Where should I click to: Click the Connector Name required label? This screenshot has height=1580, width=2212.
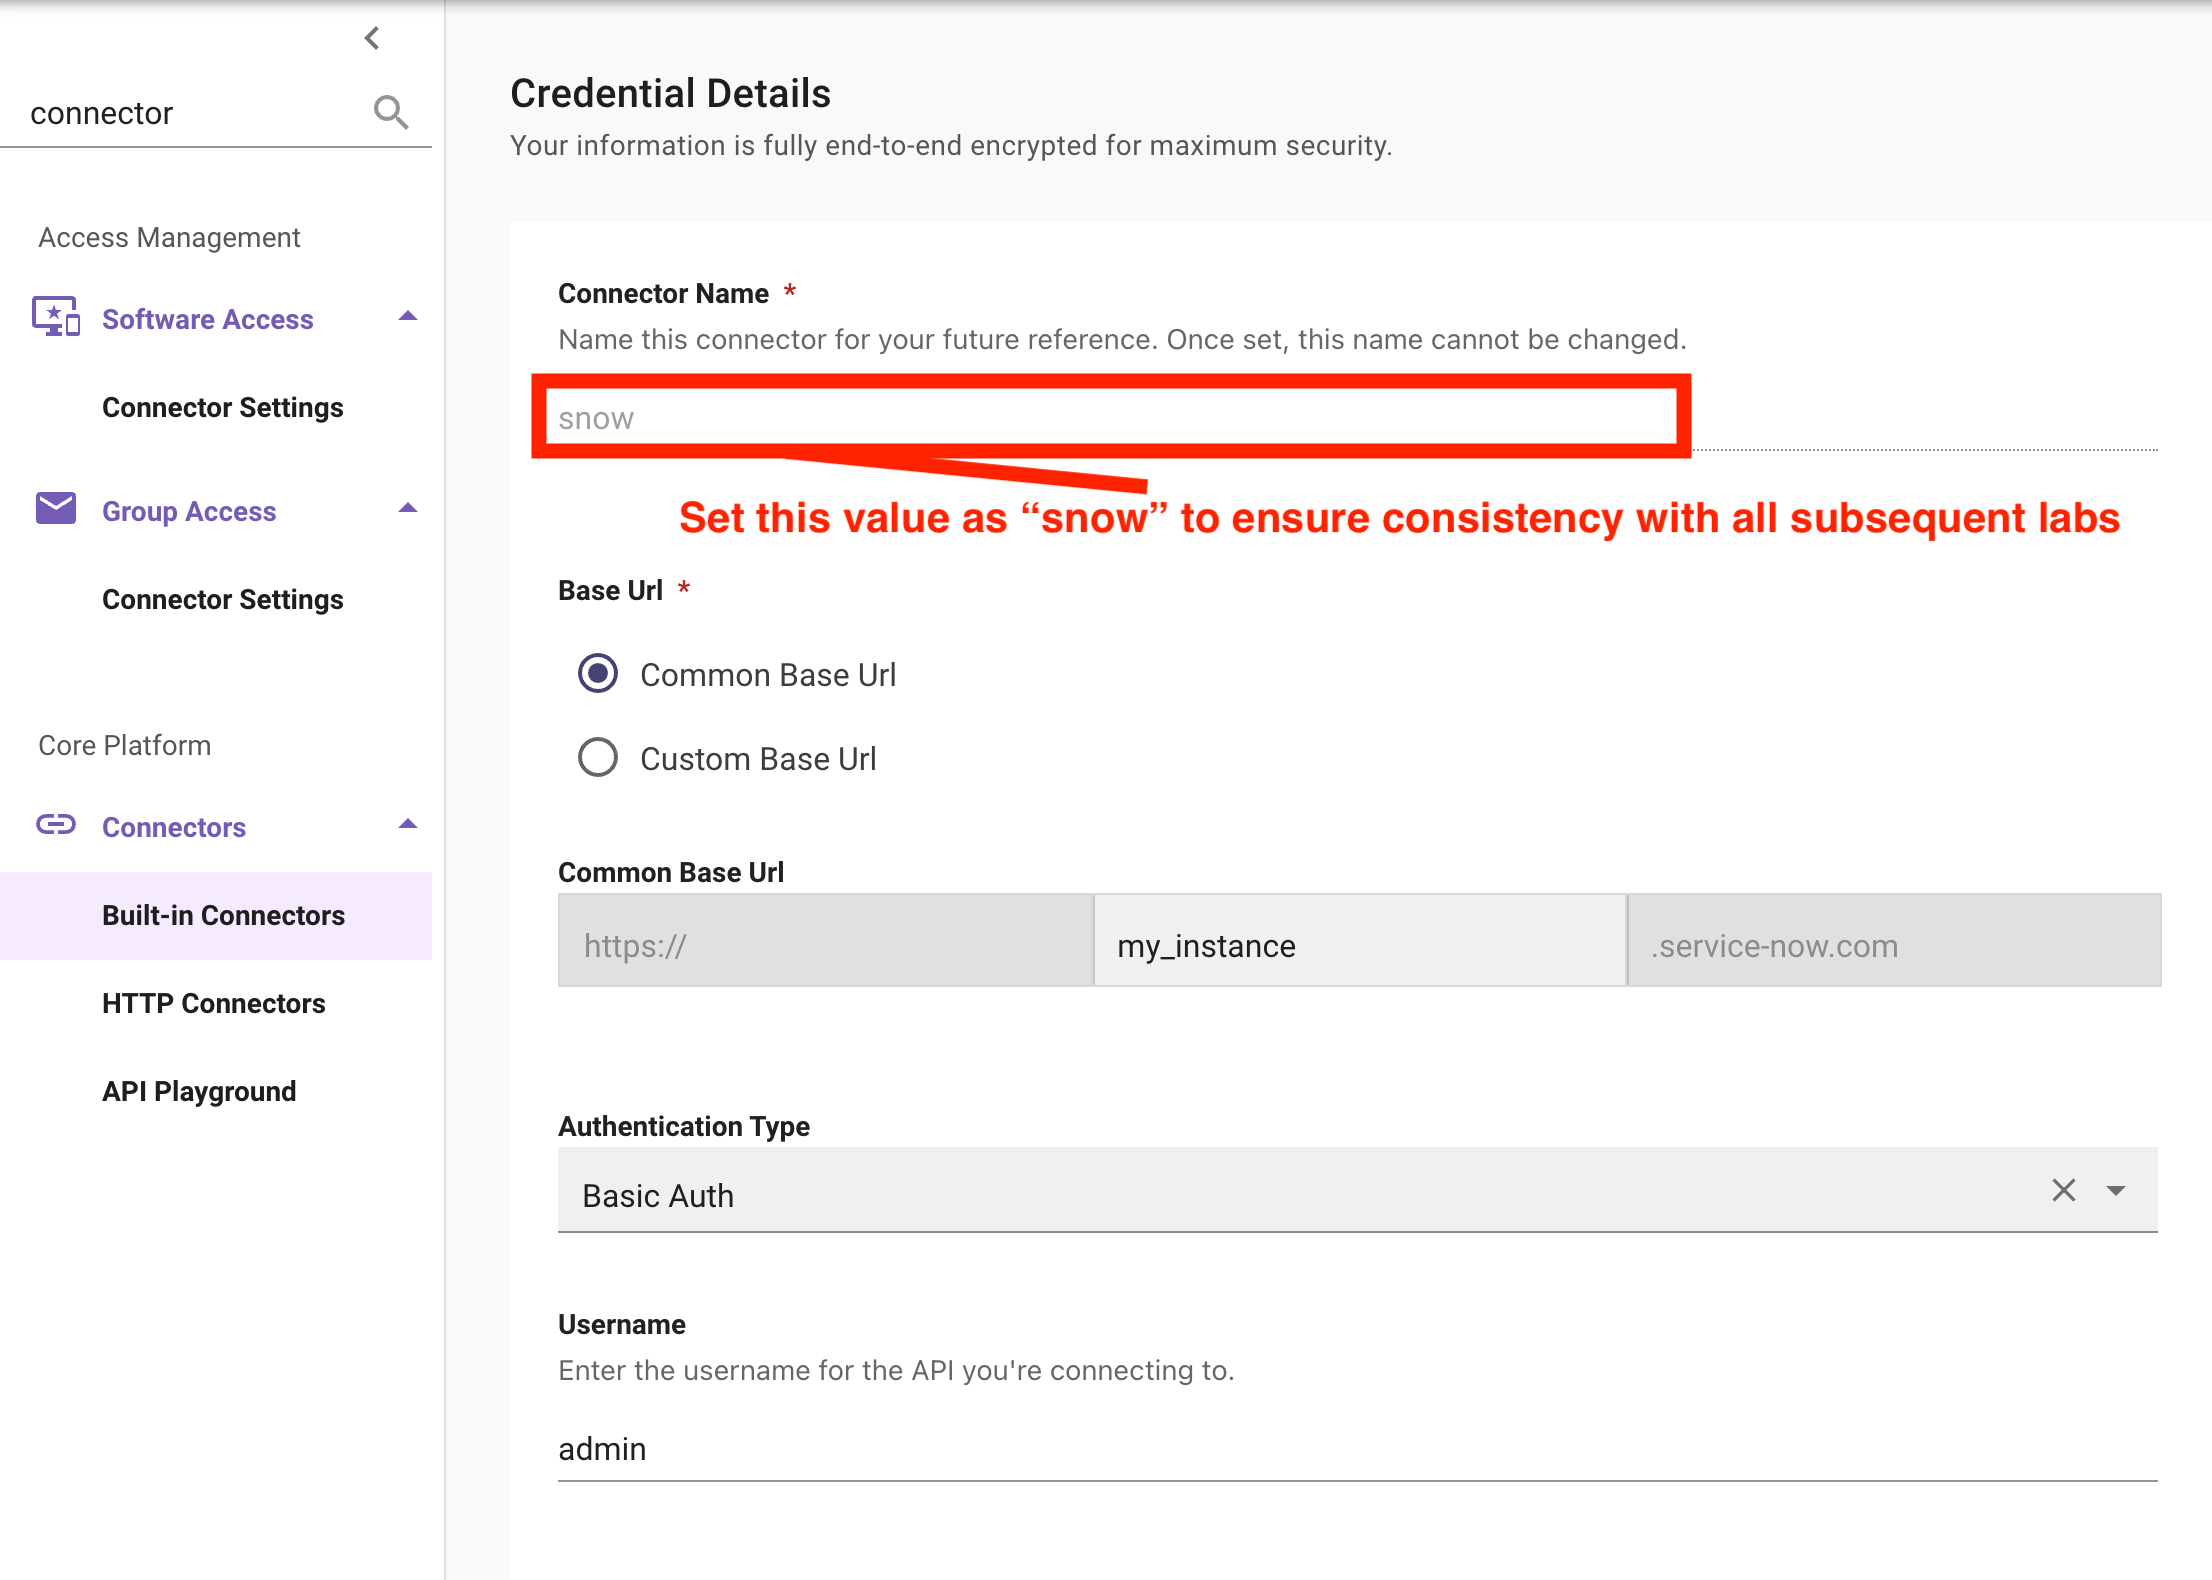tap(677, 293)
